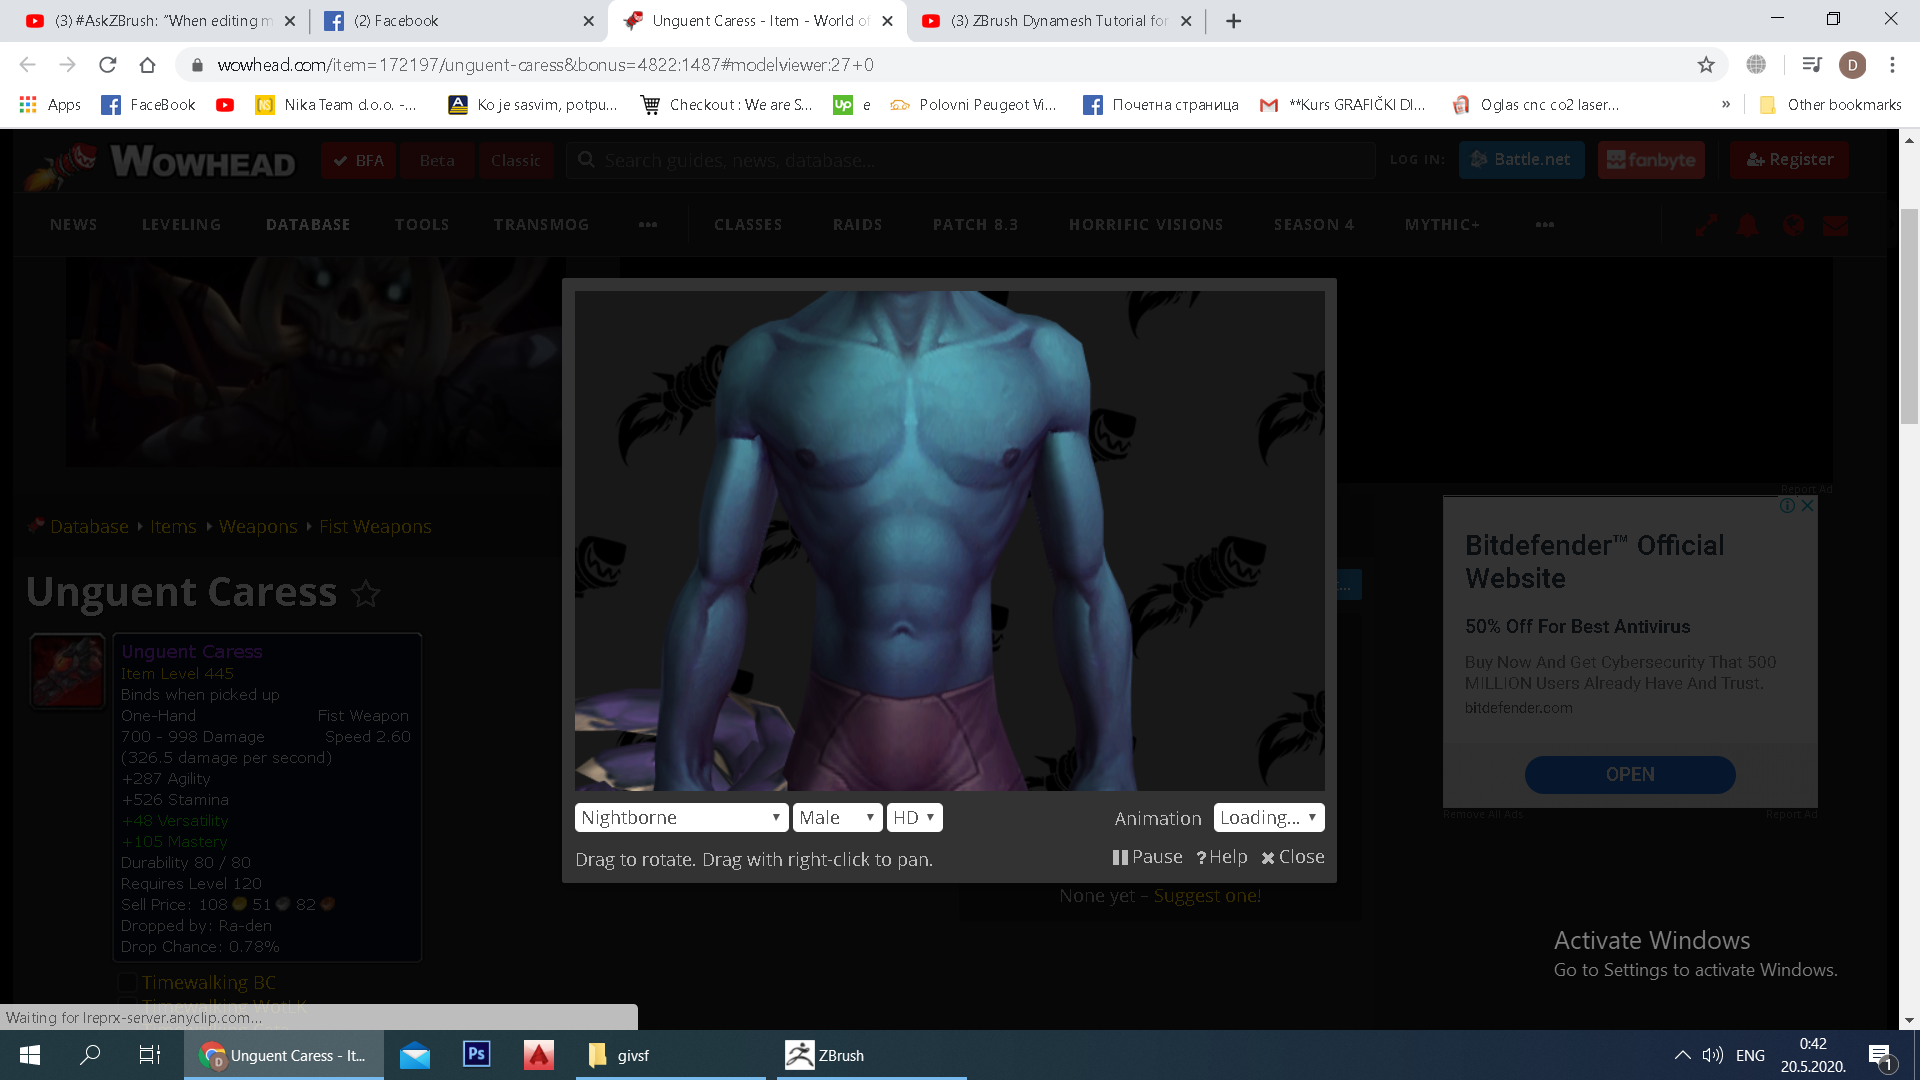The width and height of the screenshot is (1920, 1080).
Task: Open the Animation dropdown showing Loading
Action: [1268, 818]
